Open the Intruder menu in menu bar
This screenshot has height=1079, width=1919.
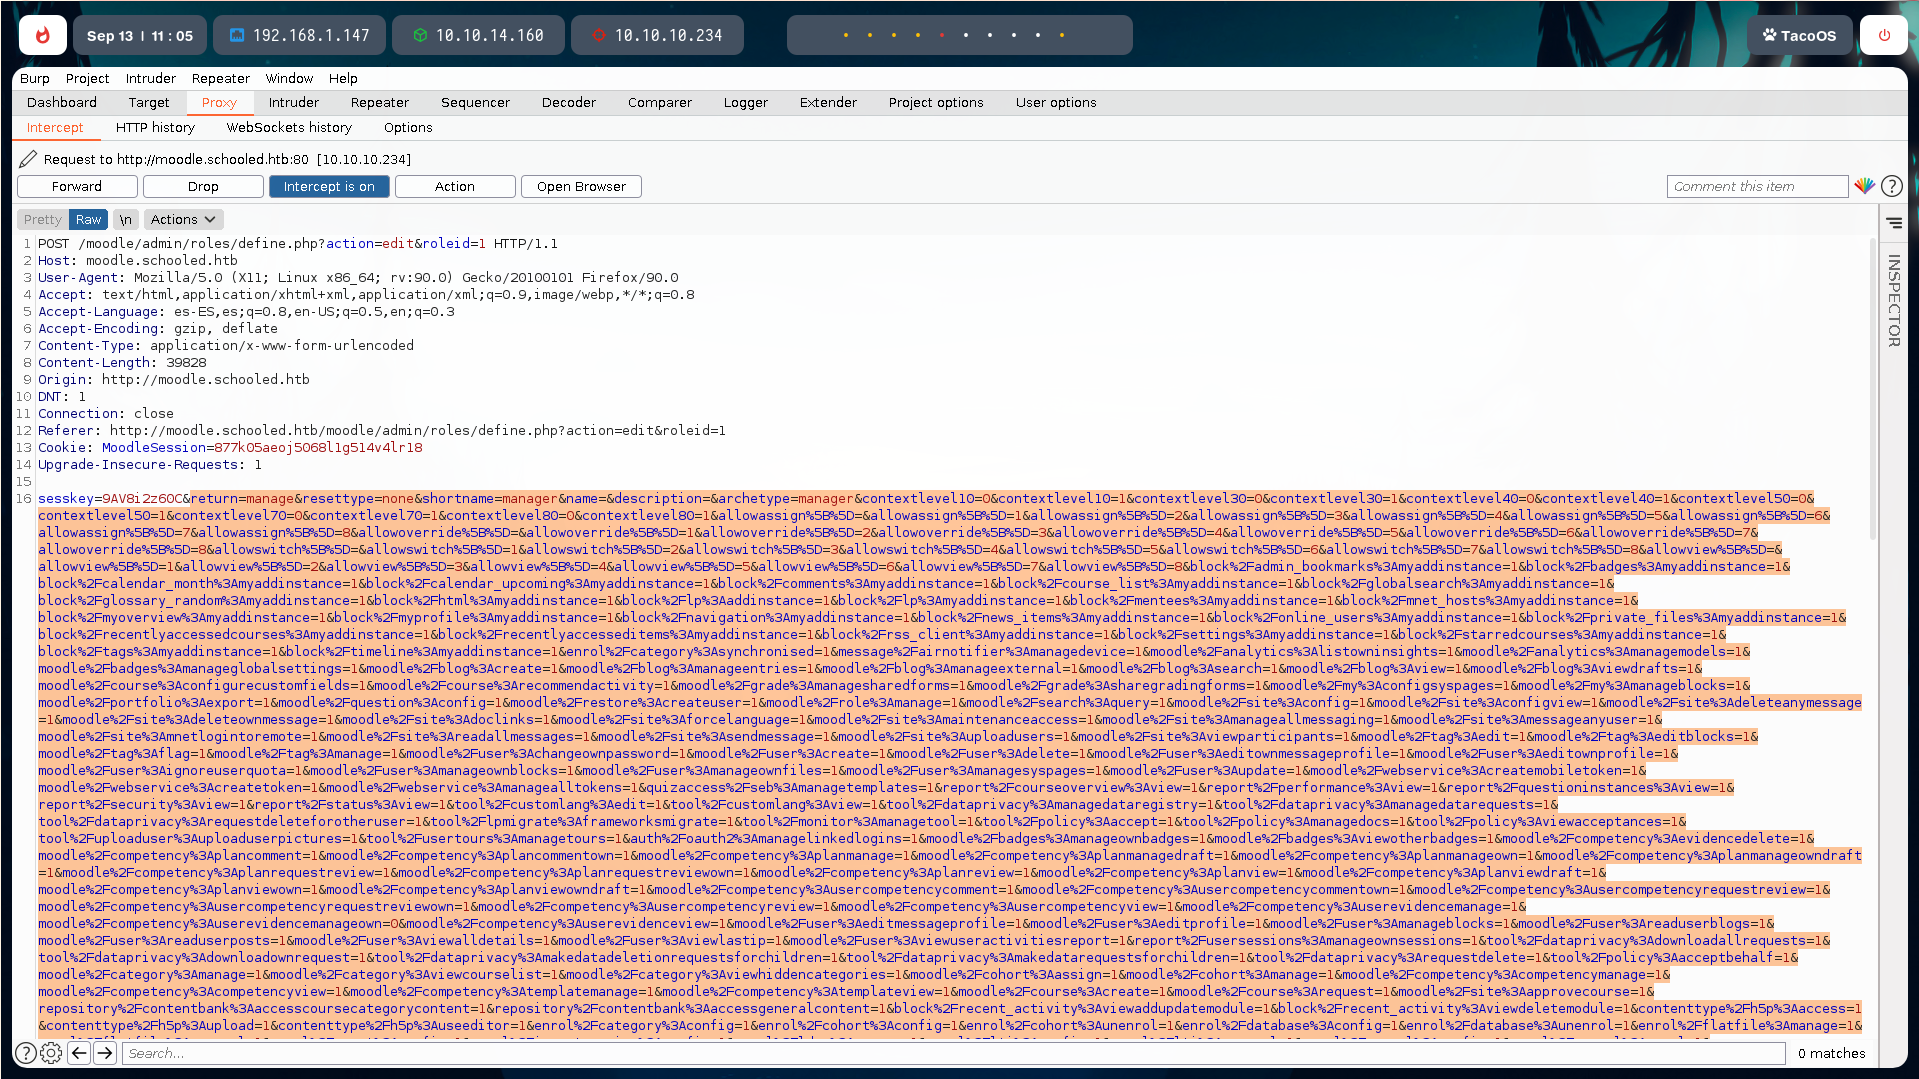click(x=150, y=78)
